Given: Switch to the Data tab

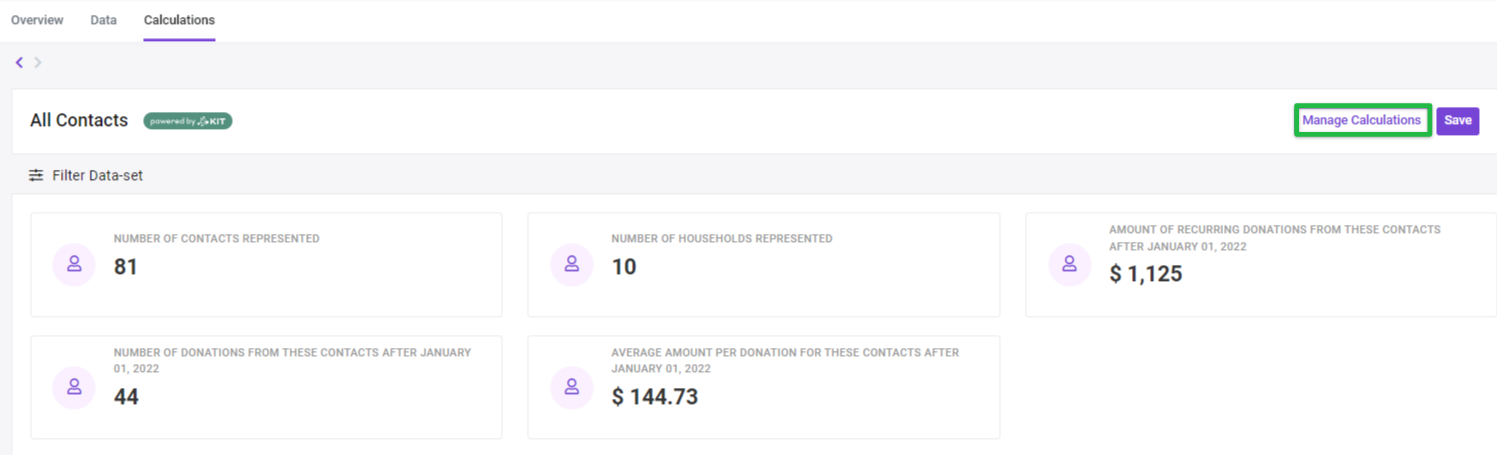Looking at the screenshot, I should [x=103, y=20].
